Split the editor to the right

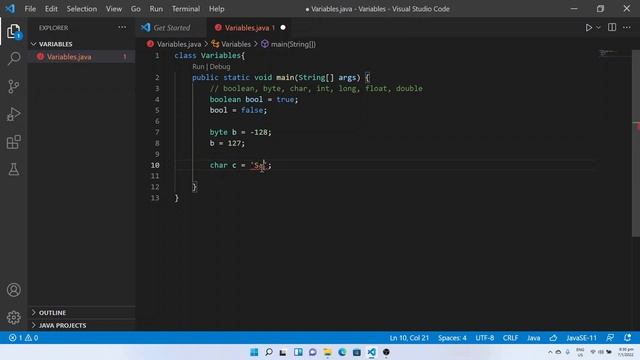(x=612, y=27)
